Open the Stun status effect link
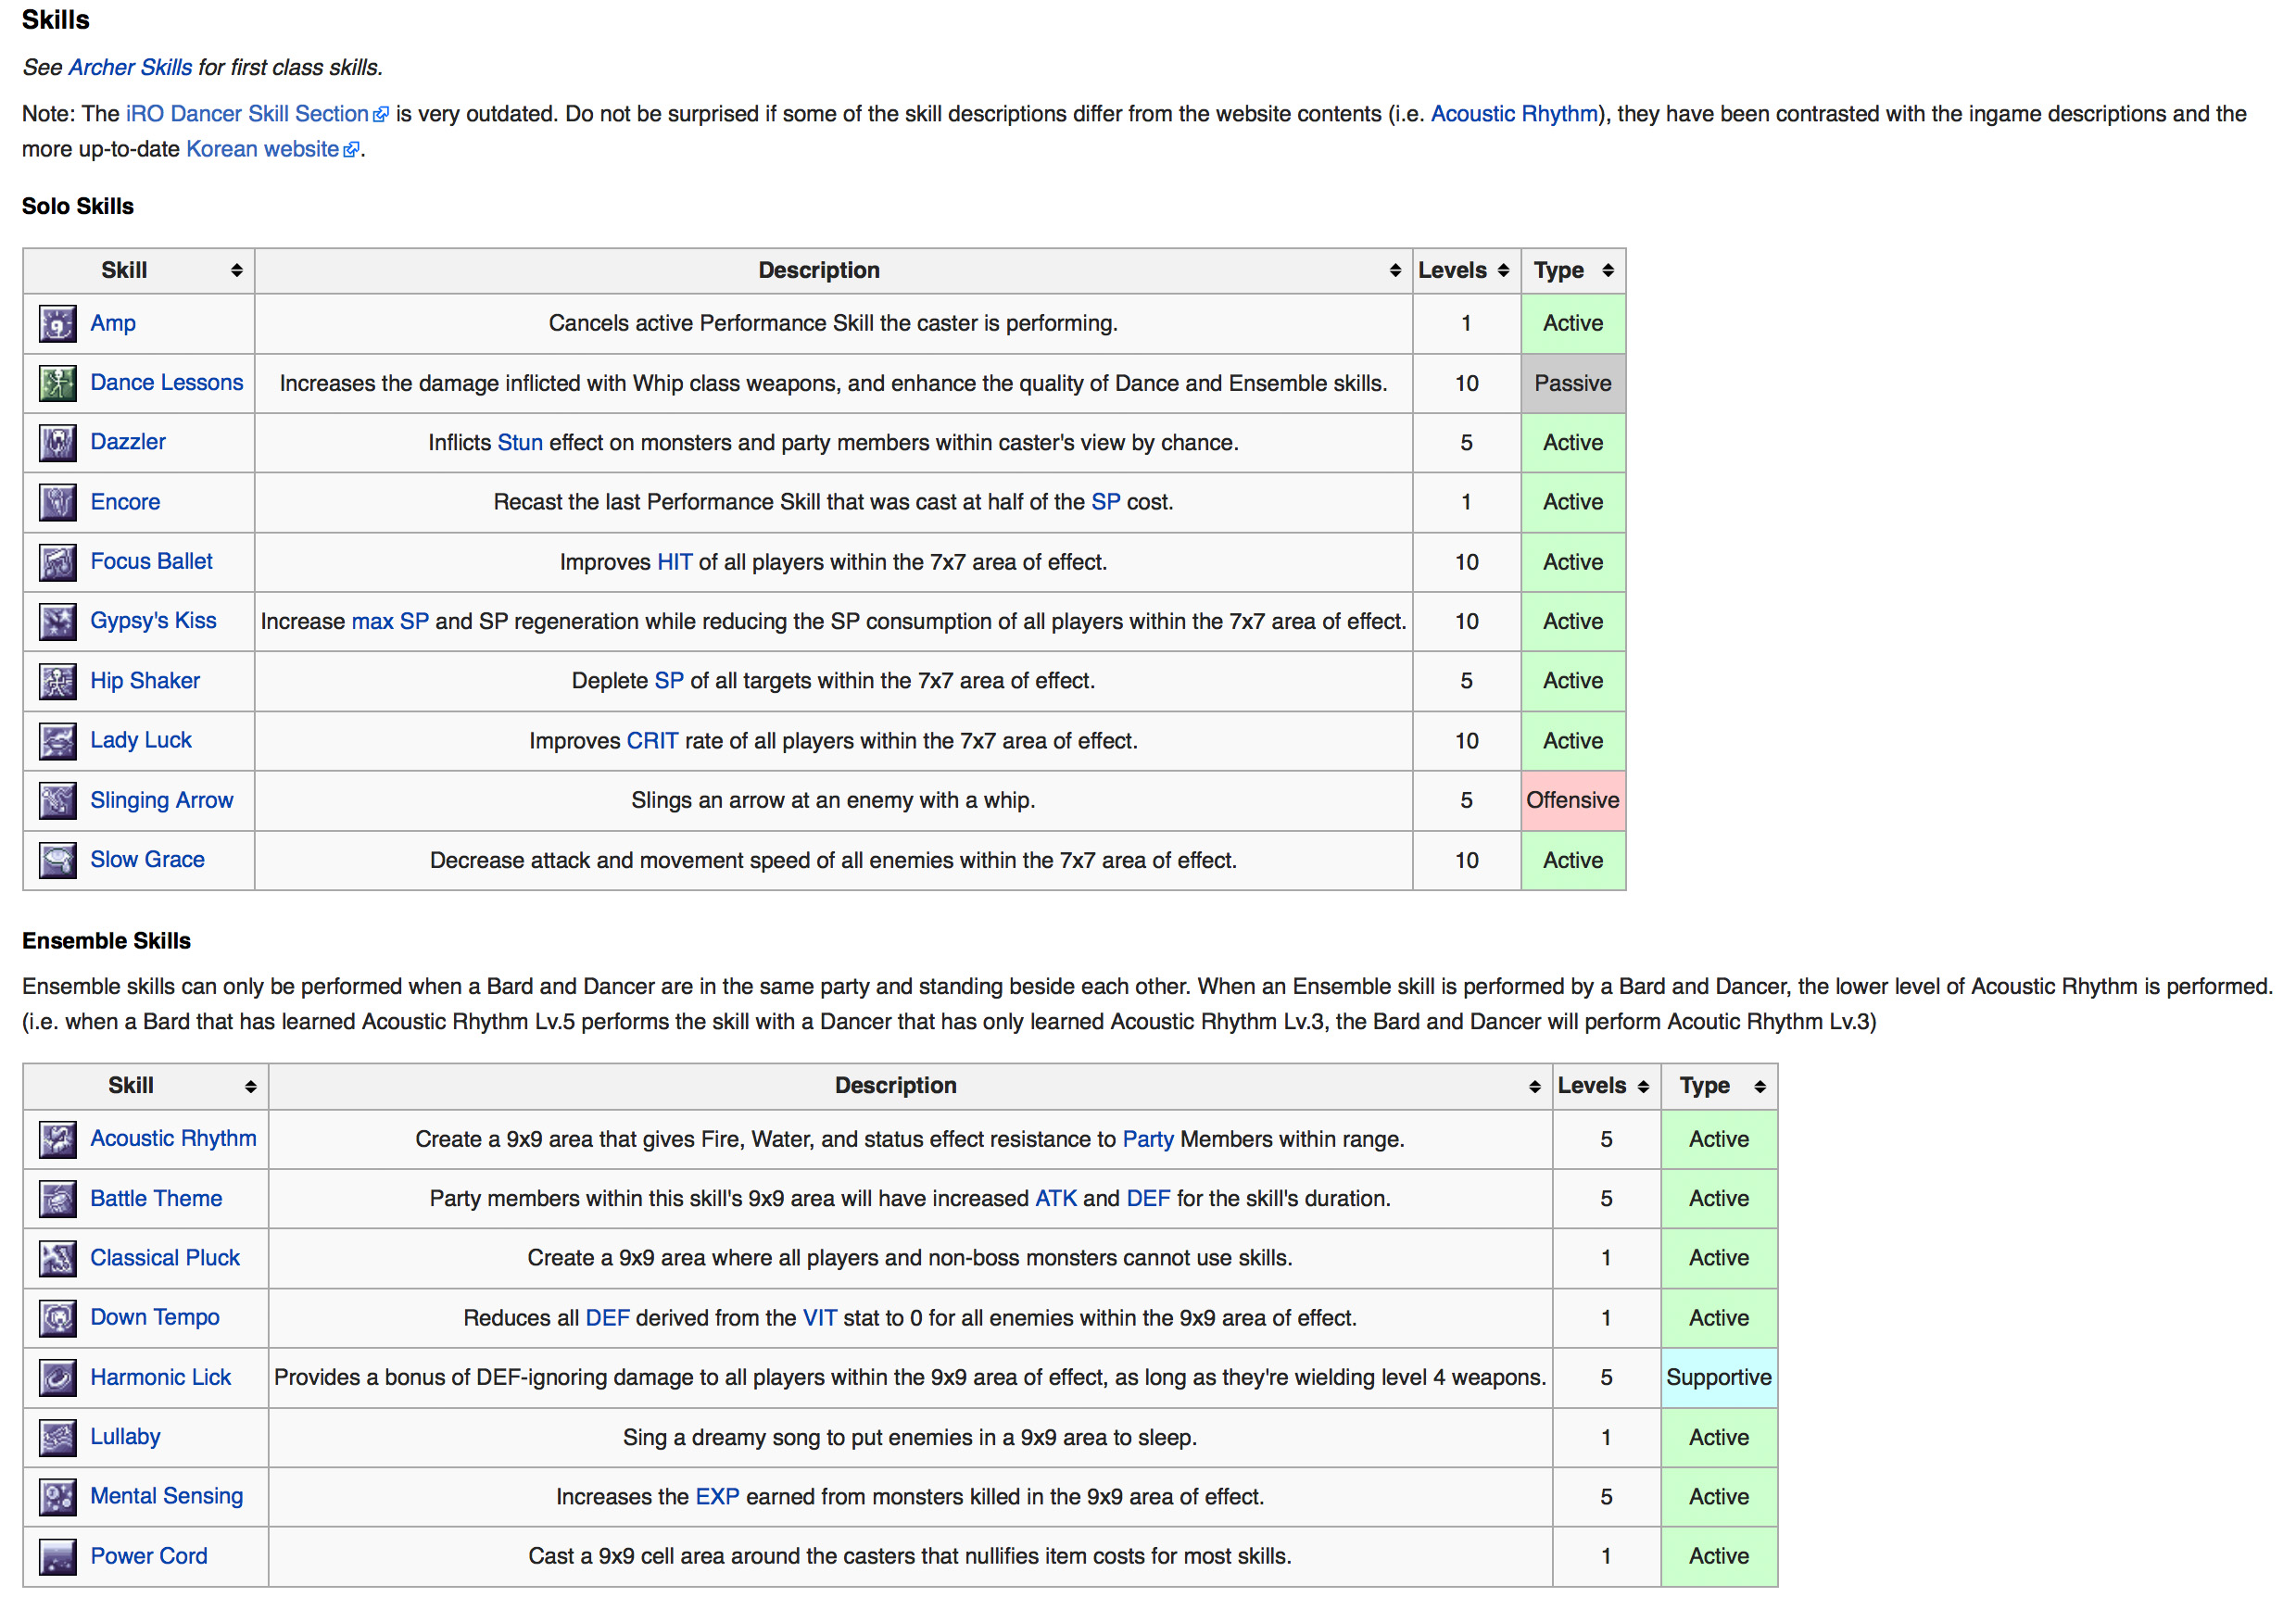The width and height of the screenshot is (2296, 1610). tap(520, 443)
